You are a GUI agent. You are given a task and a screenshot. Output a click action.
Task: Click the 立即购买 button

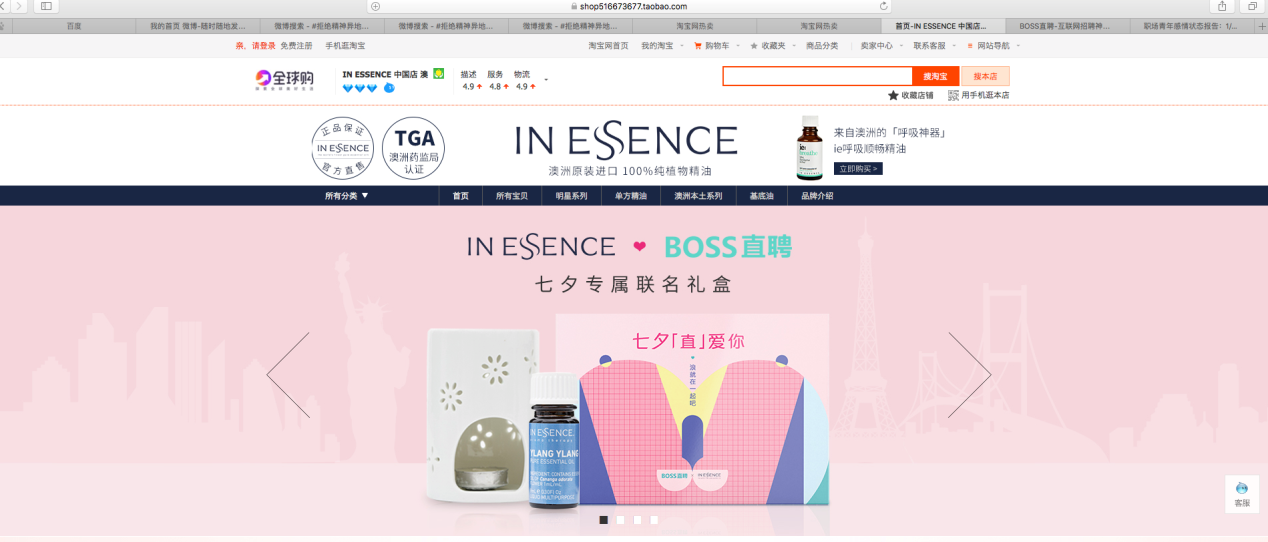tap(858, 169)
